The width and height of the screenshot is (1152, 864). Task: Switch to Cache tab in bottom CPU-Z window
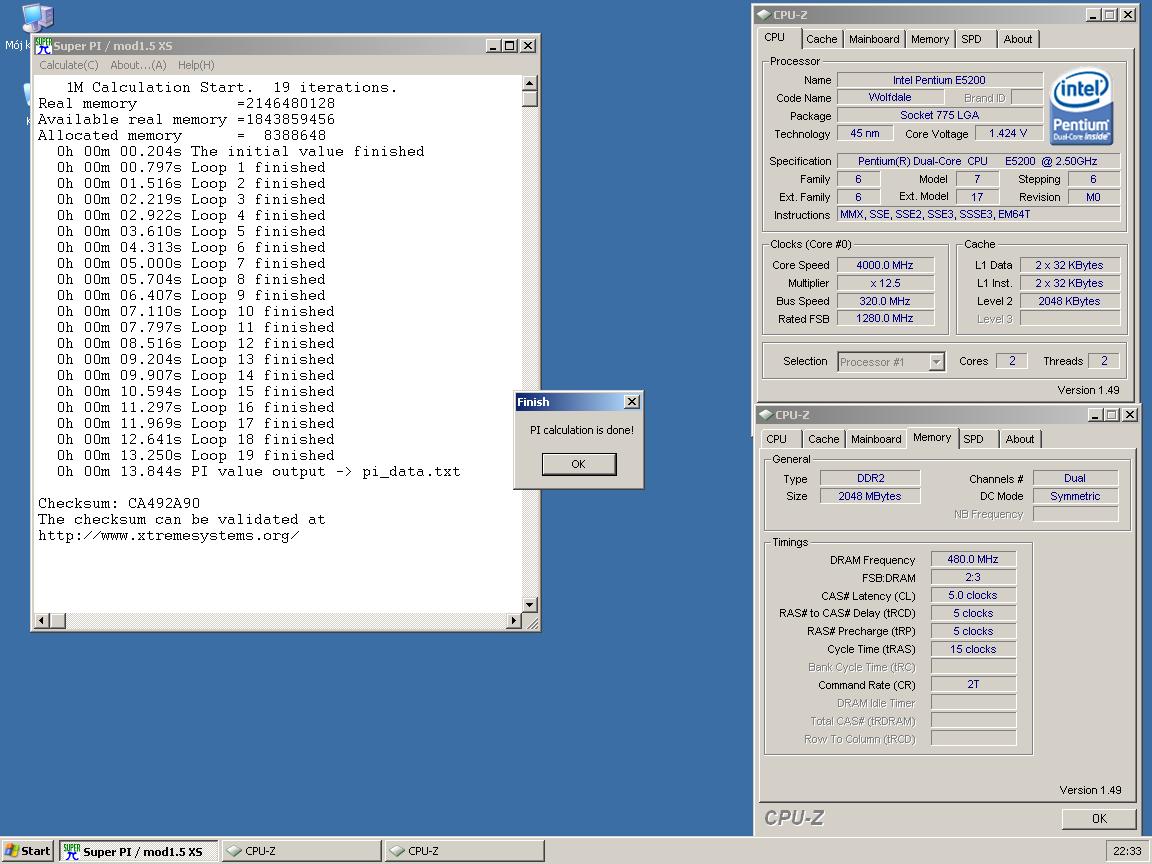823,439
